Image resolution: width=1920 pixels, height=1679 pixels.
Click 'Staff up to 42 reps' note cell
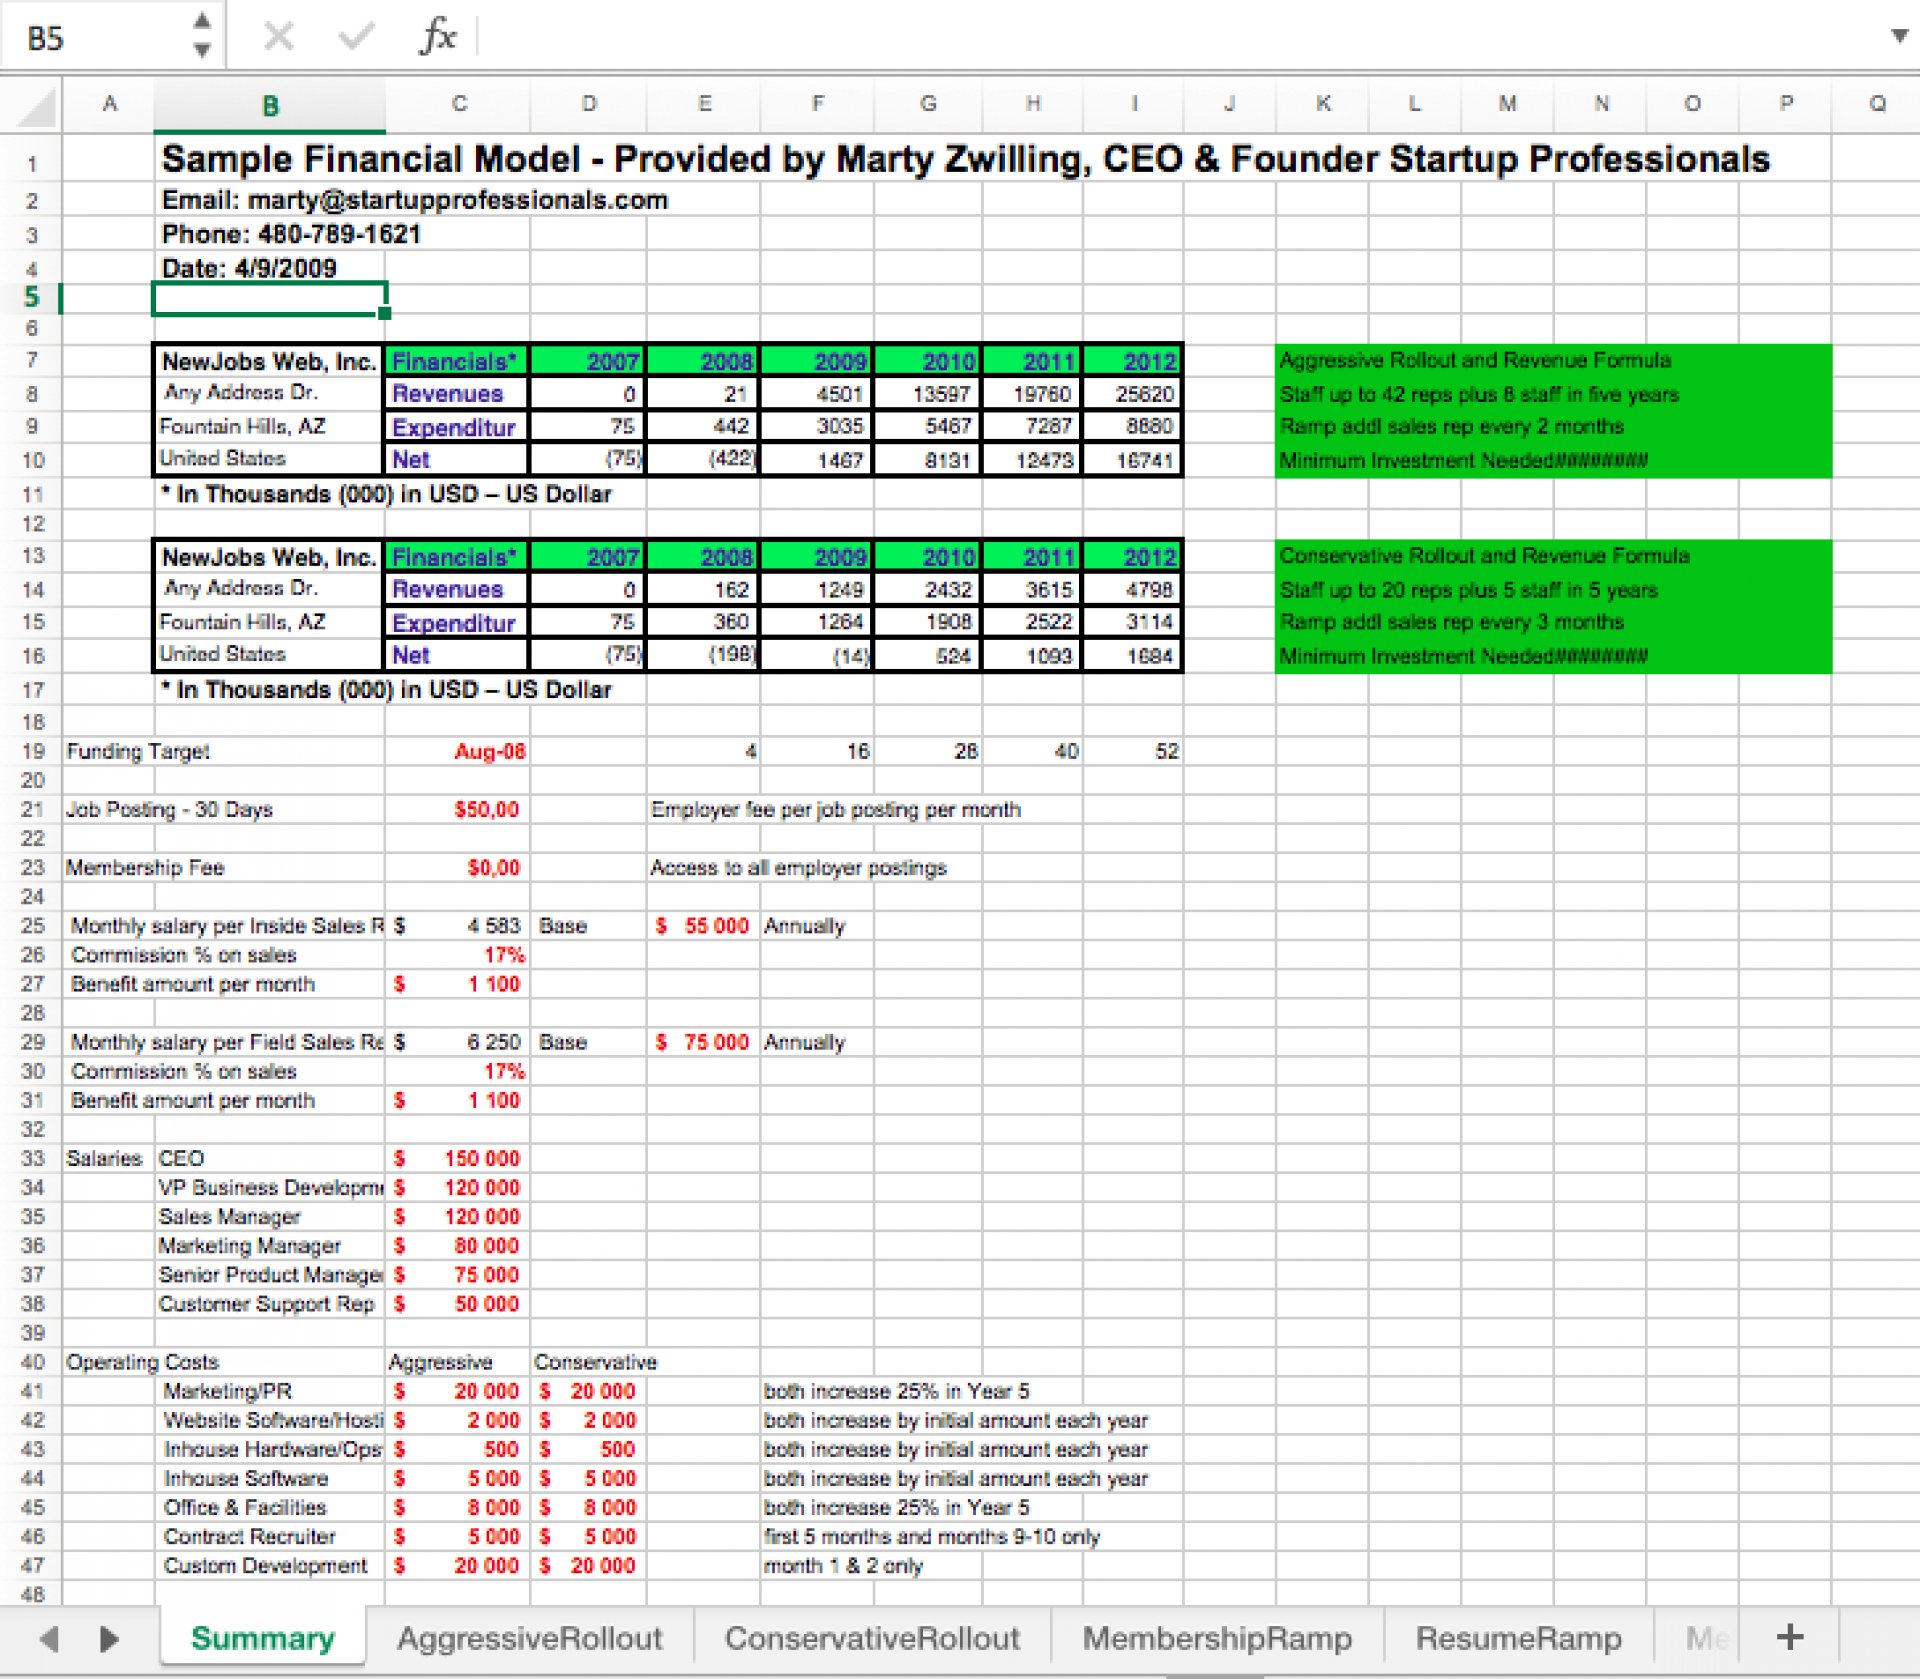(x=1479, y=394)
